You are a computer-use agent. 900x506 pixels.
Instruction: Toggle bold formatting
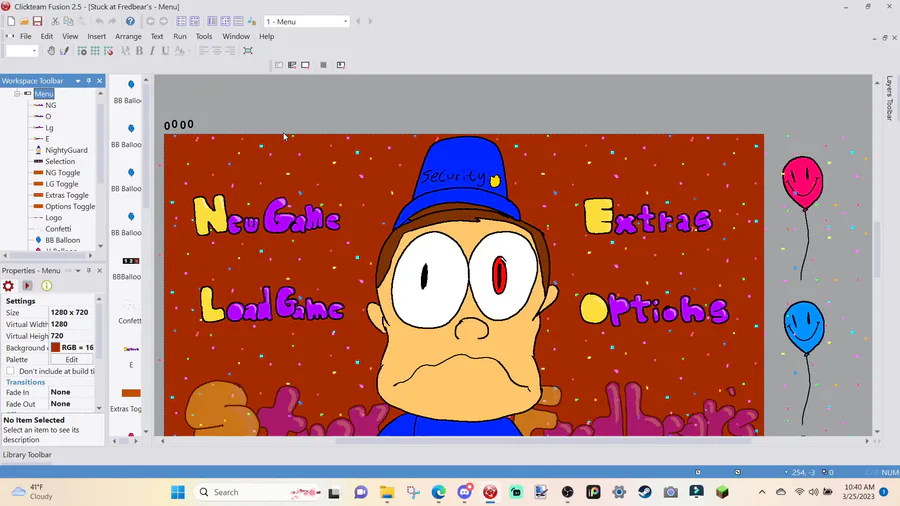click(x=139, y=50)
